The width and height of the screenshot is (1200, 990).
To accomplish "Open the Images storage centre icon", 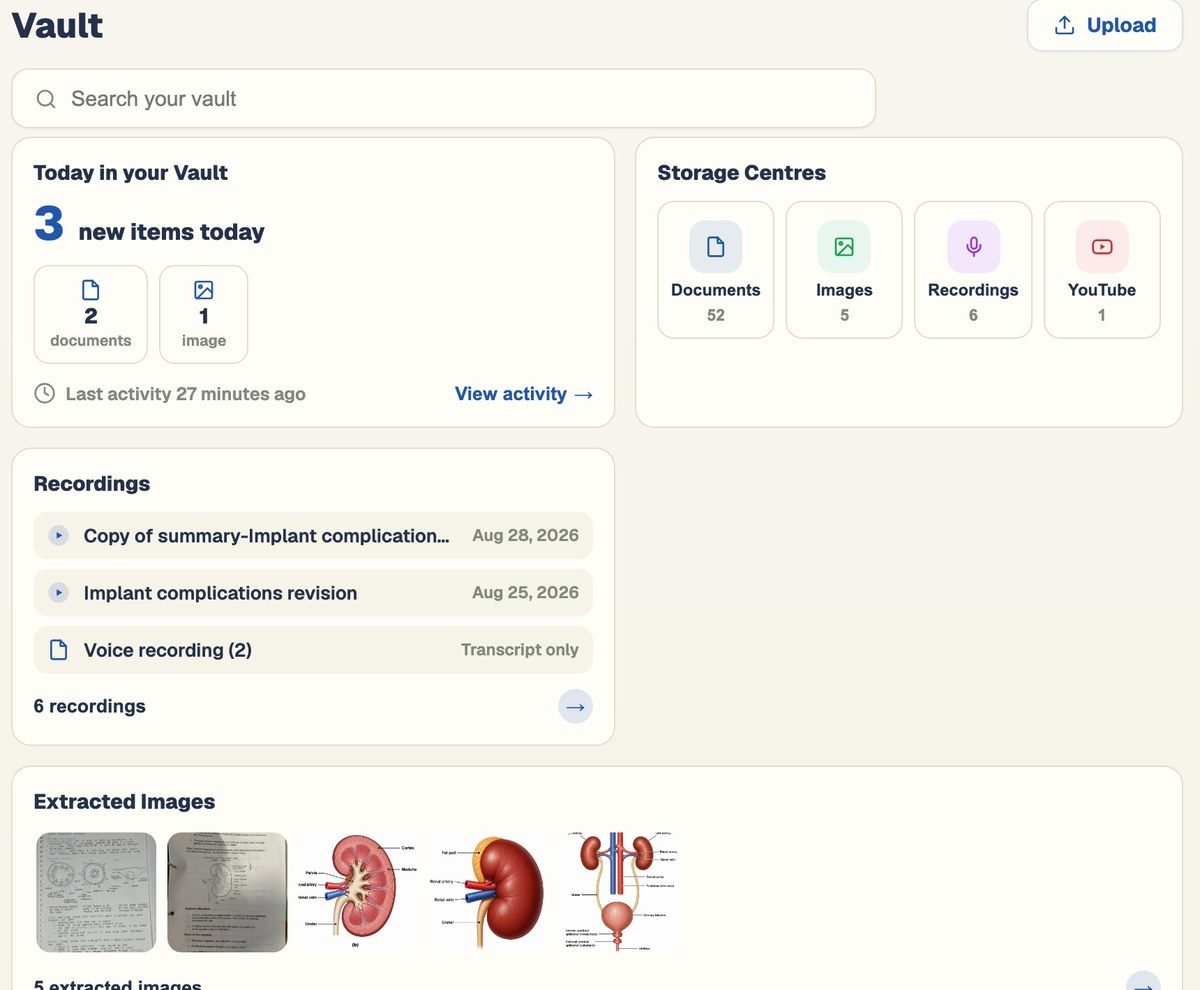I will click(844, 247).
